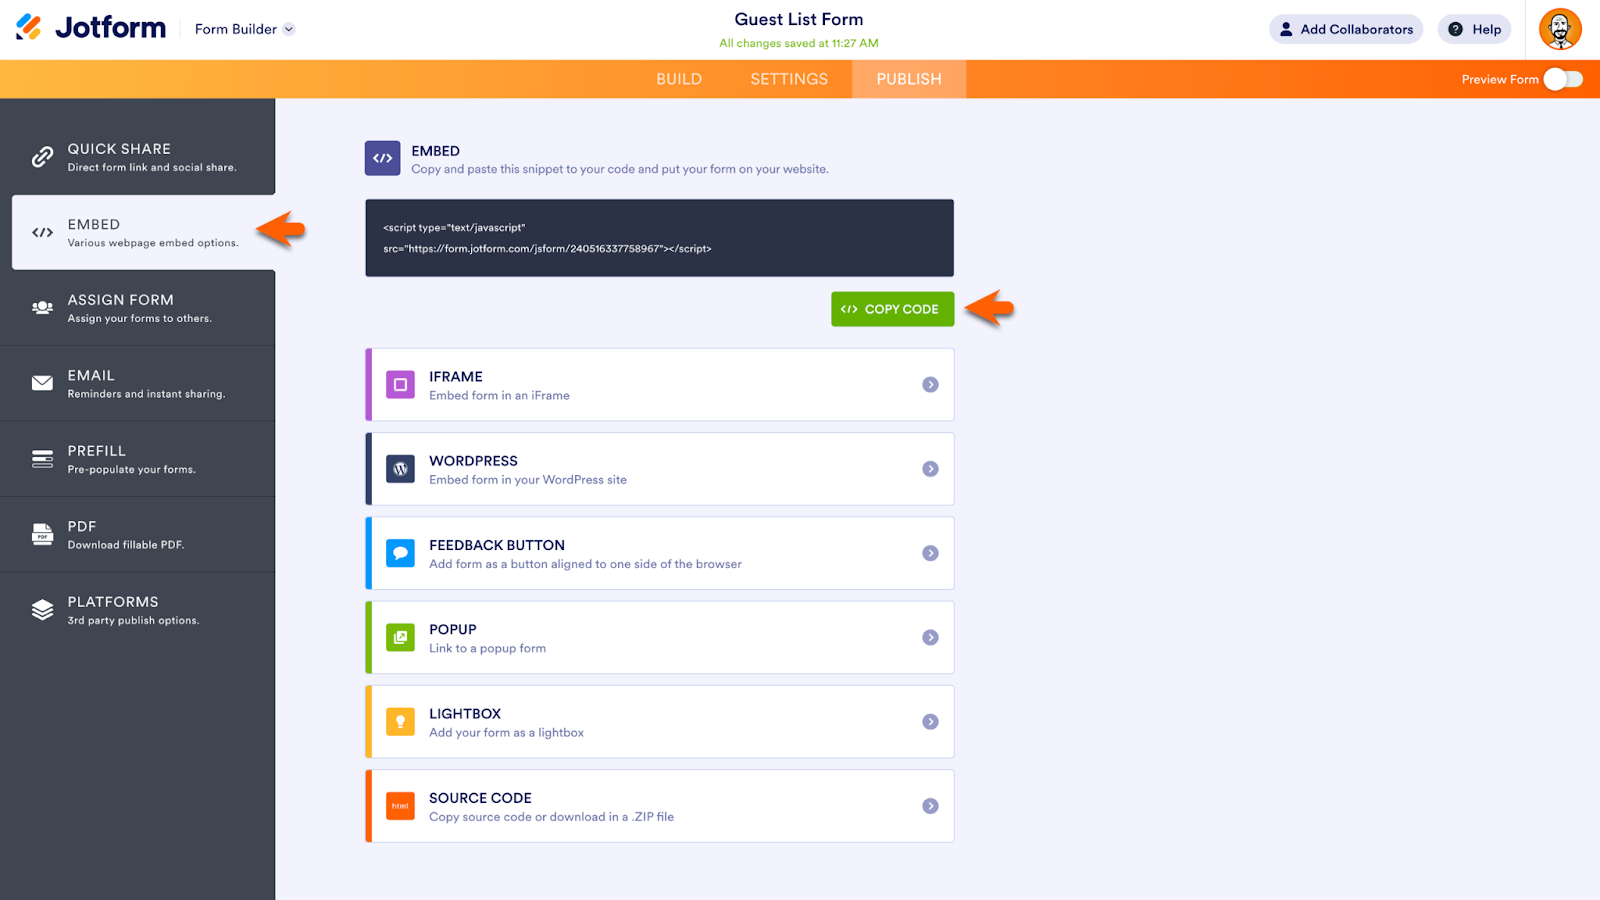The height and width of the screenshot is (900, 1600).
Task: Click the embed script code box
Action: click(660, 238)
